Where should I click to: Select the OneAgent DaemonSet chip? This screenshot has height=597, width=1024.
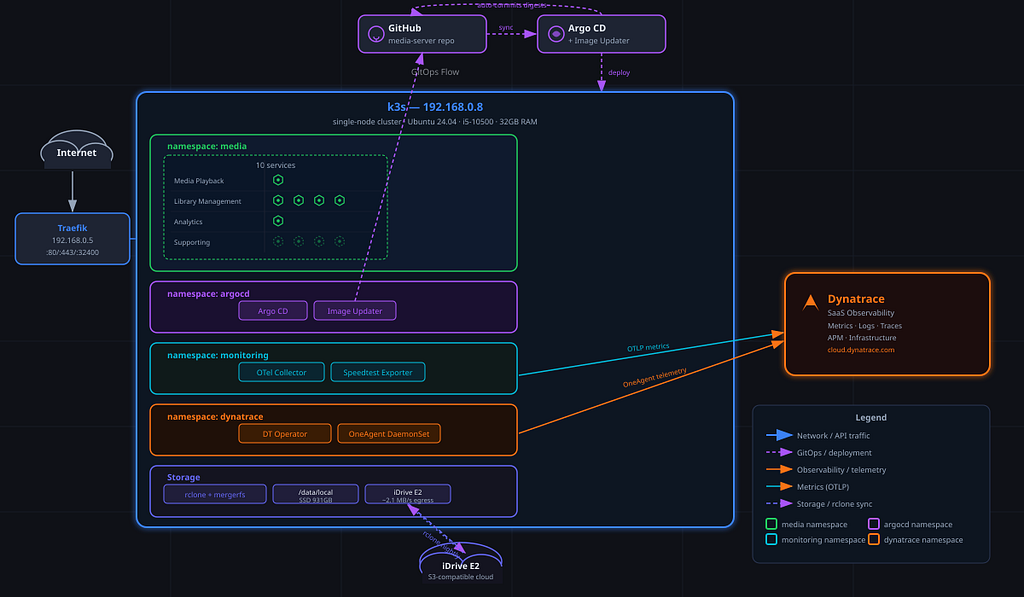[389, 434]
